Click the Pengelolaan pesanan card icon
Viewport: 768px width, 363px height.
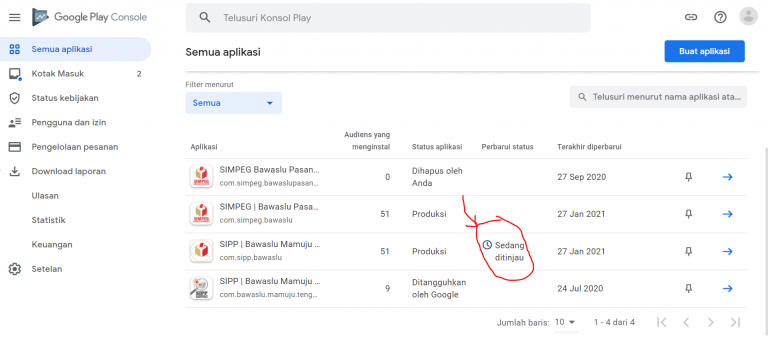click(x=15, y=147)
